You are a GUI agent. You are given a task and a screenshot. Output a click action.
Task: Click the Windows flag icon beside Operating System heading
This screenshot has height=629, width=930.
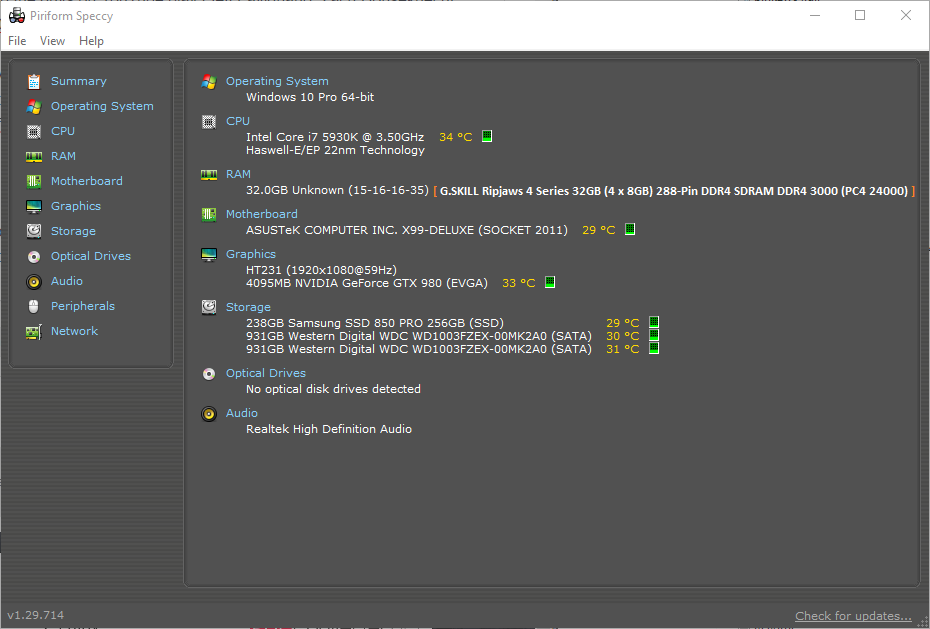click(209, 82)
